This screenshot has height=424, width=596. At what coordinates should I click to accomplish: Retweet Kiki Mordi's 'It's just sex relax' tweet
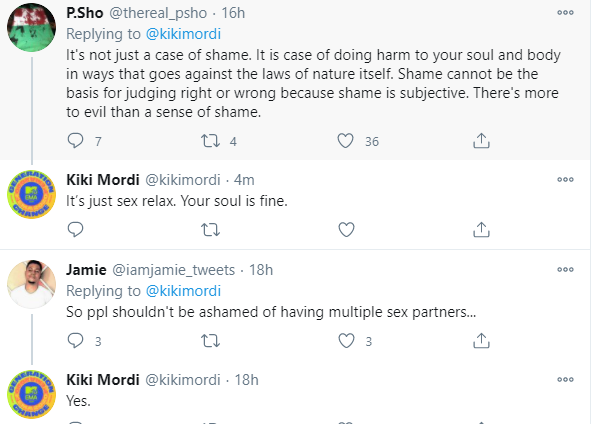210,230
